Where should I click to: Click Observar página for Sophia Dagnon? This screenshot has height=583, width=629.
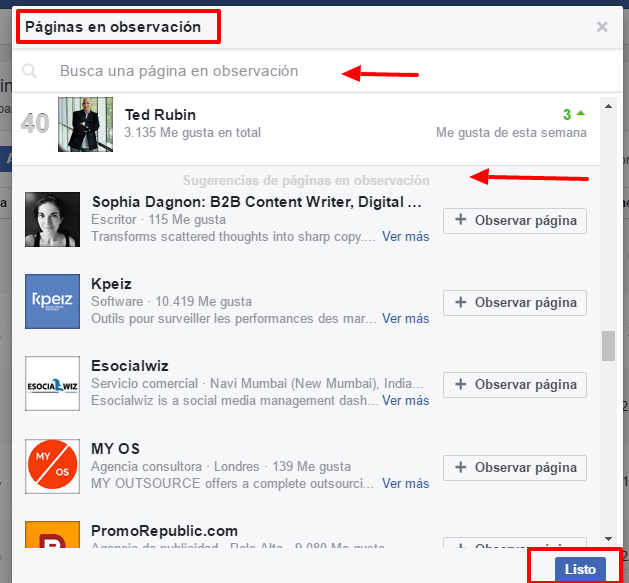(x=515, y=221)
